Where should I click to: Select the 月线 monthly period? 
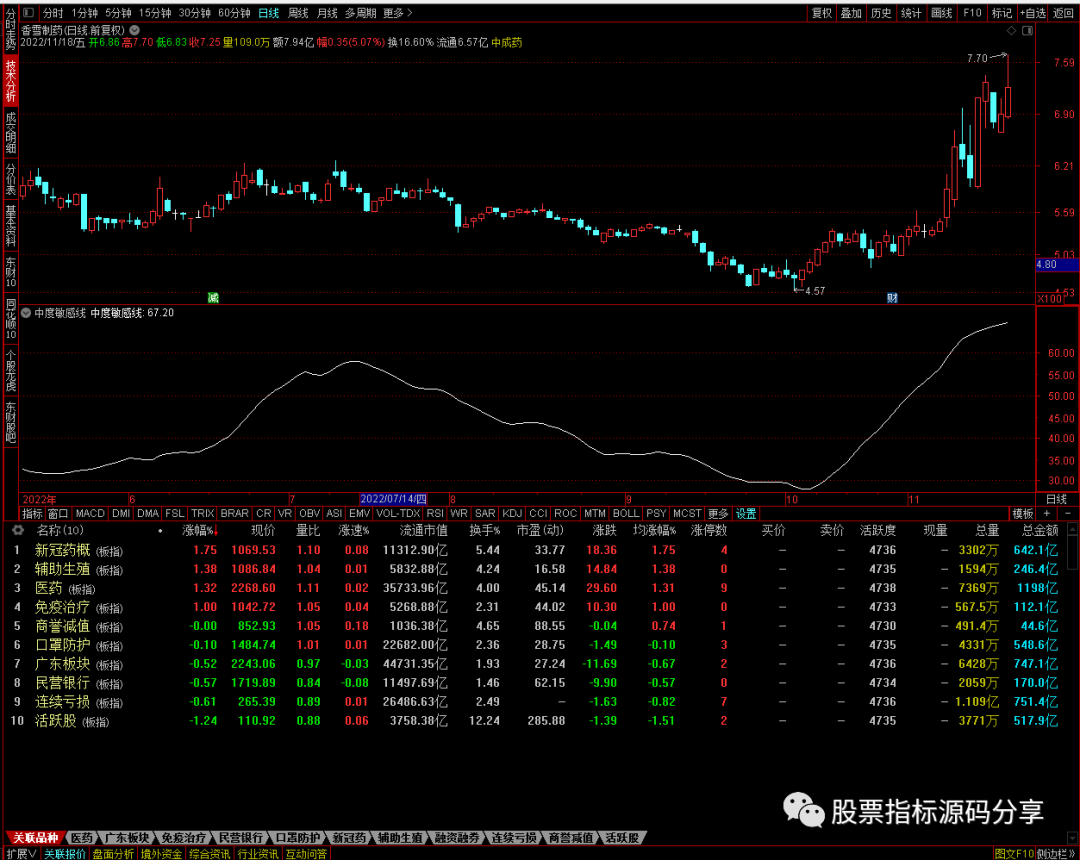pyautogui.click(x=327, y=12)
